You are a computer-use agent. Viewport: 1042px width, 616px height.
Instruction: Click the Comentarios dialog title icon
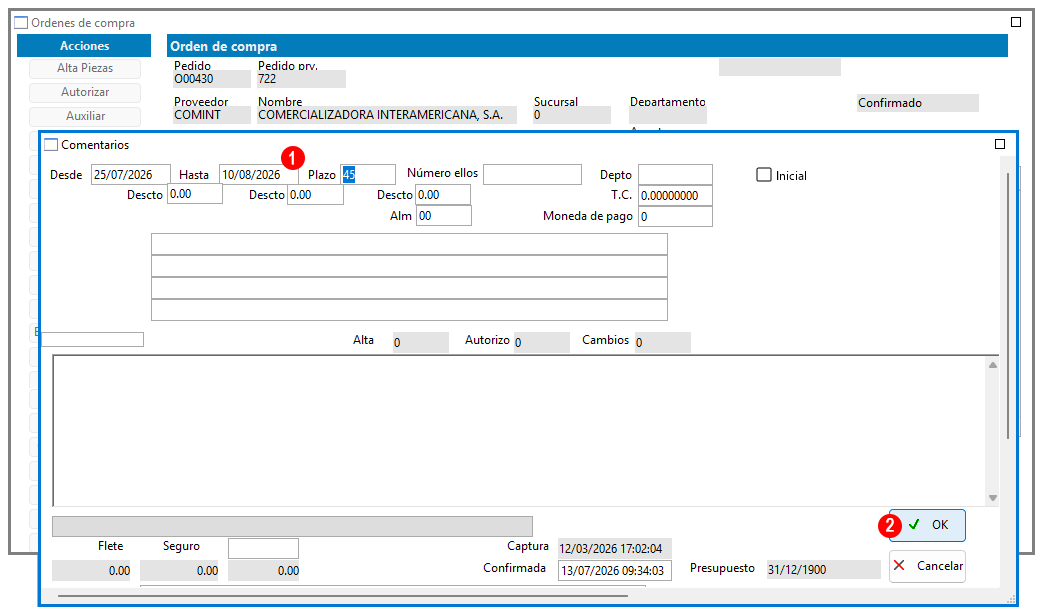51,145
